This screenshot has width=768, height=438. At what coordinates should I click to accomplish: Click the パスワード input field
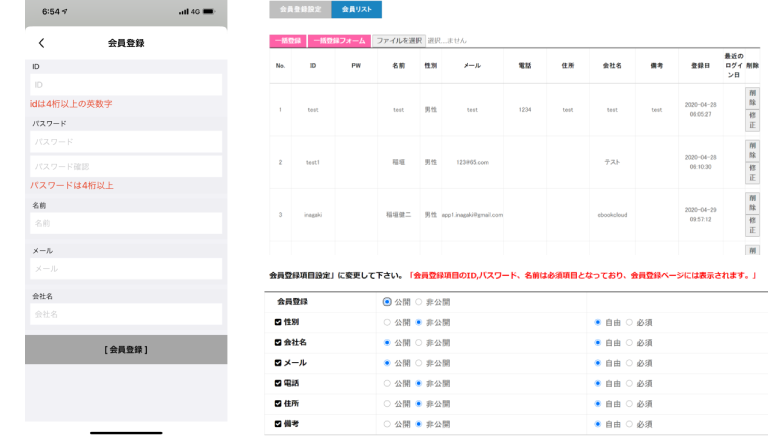point(126,142)
